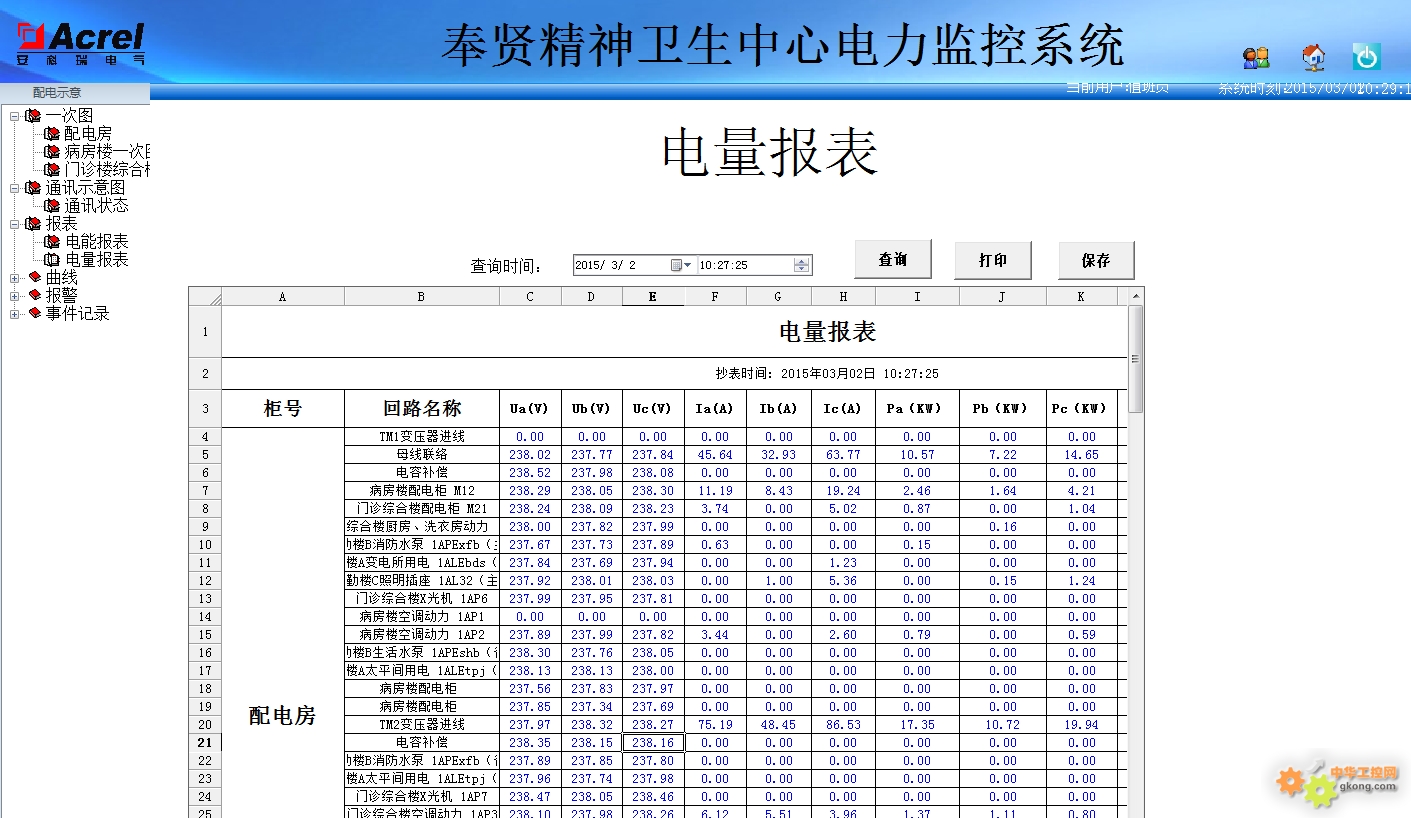
Task: Click the 配电房 merged cell
Action: pyautogui.click(x=283, y=622)
